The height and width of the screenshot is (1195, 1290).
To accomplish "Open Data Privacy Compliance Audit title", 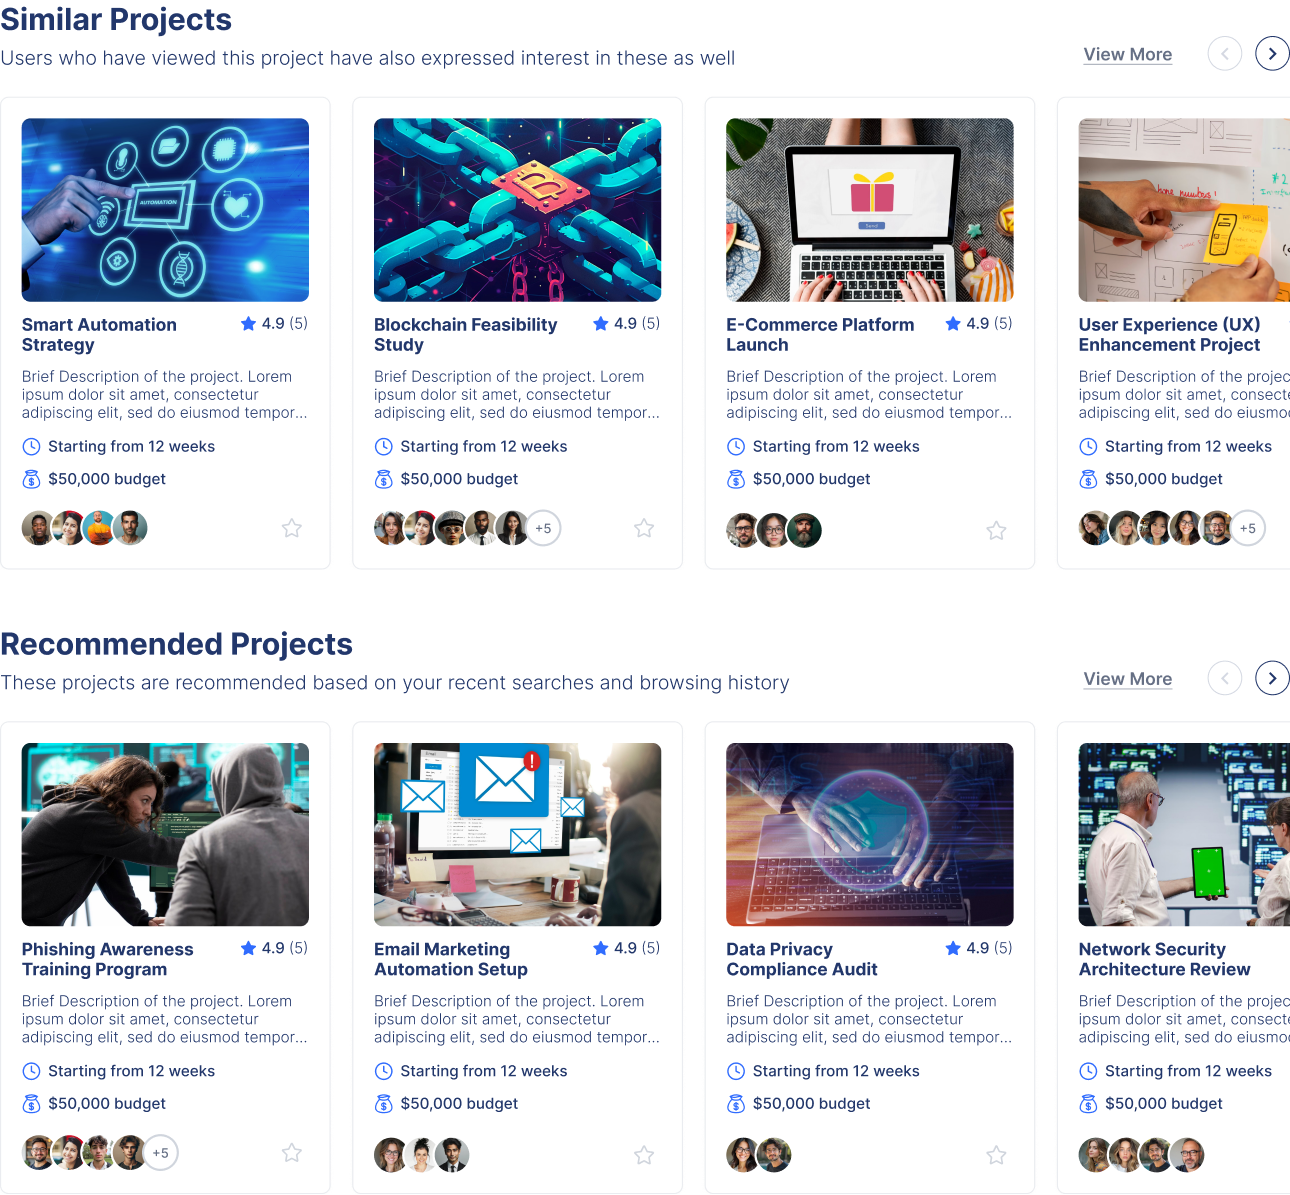I will click(802, 960).
